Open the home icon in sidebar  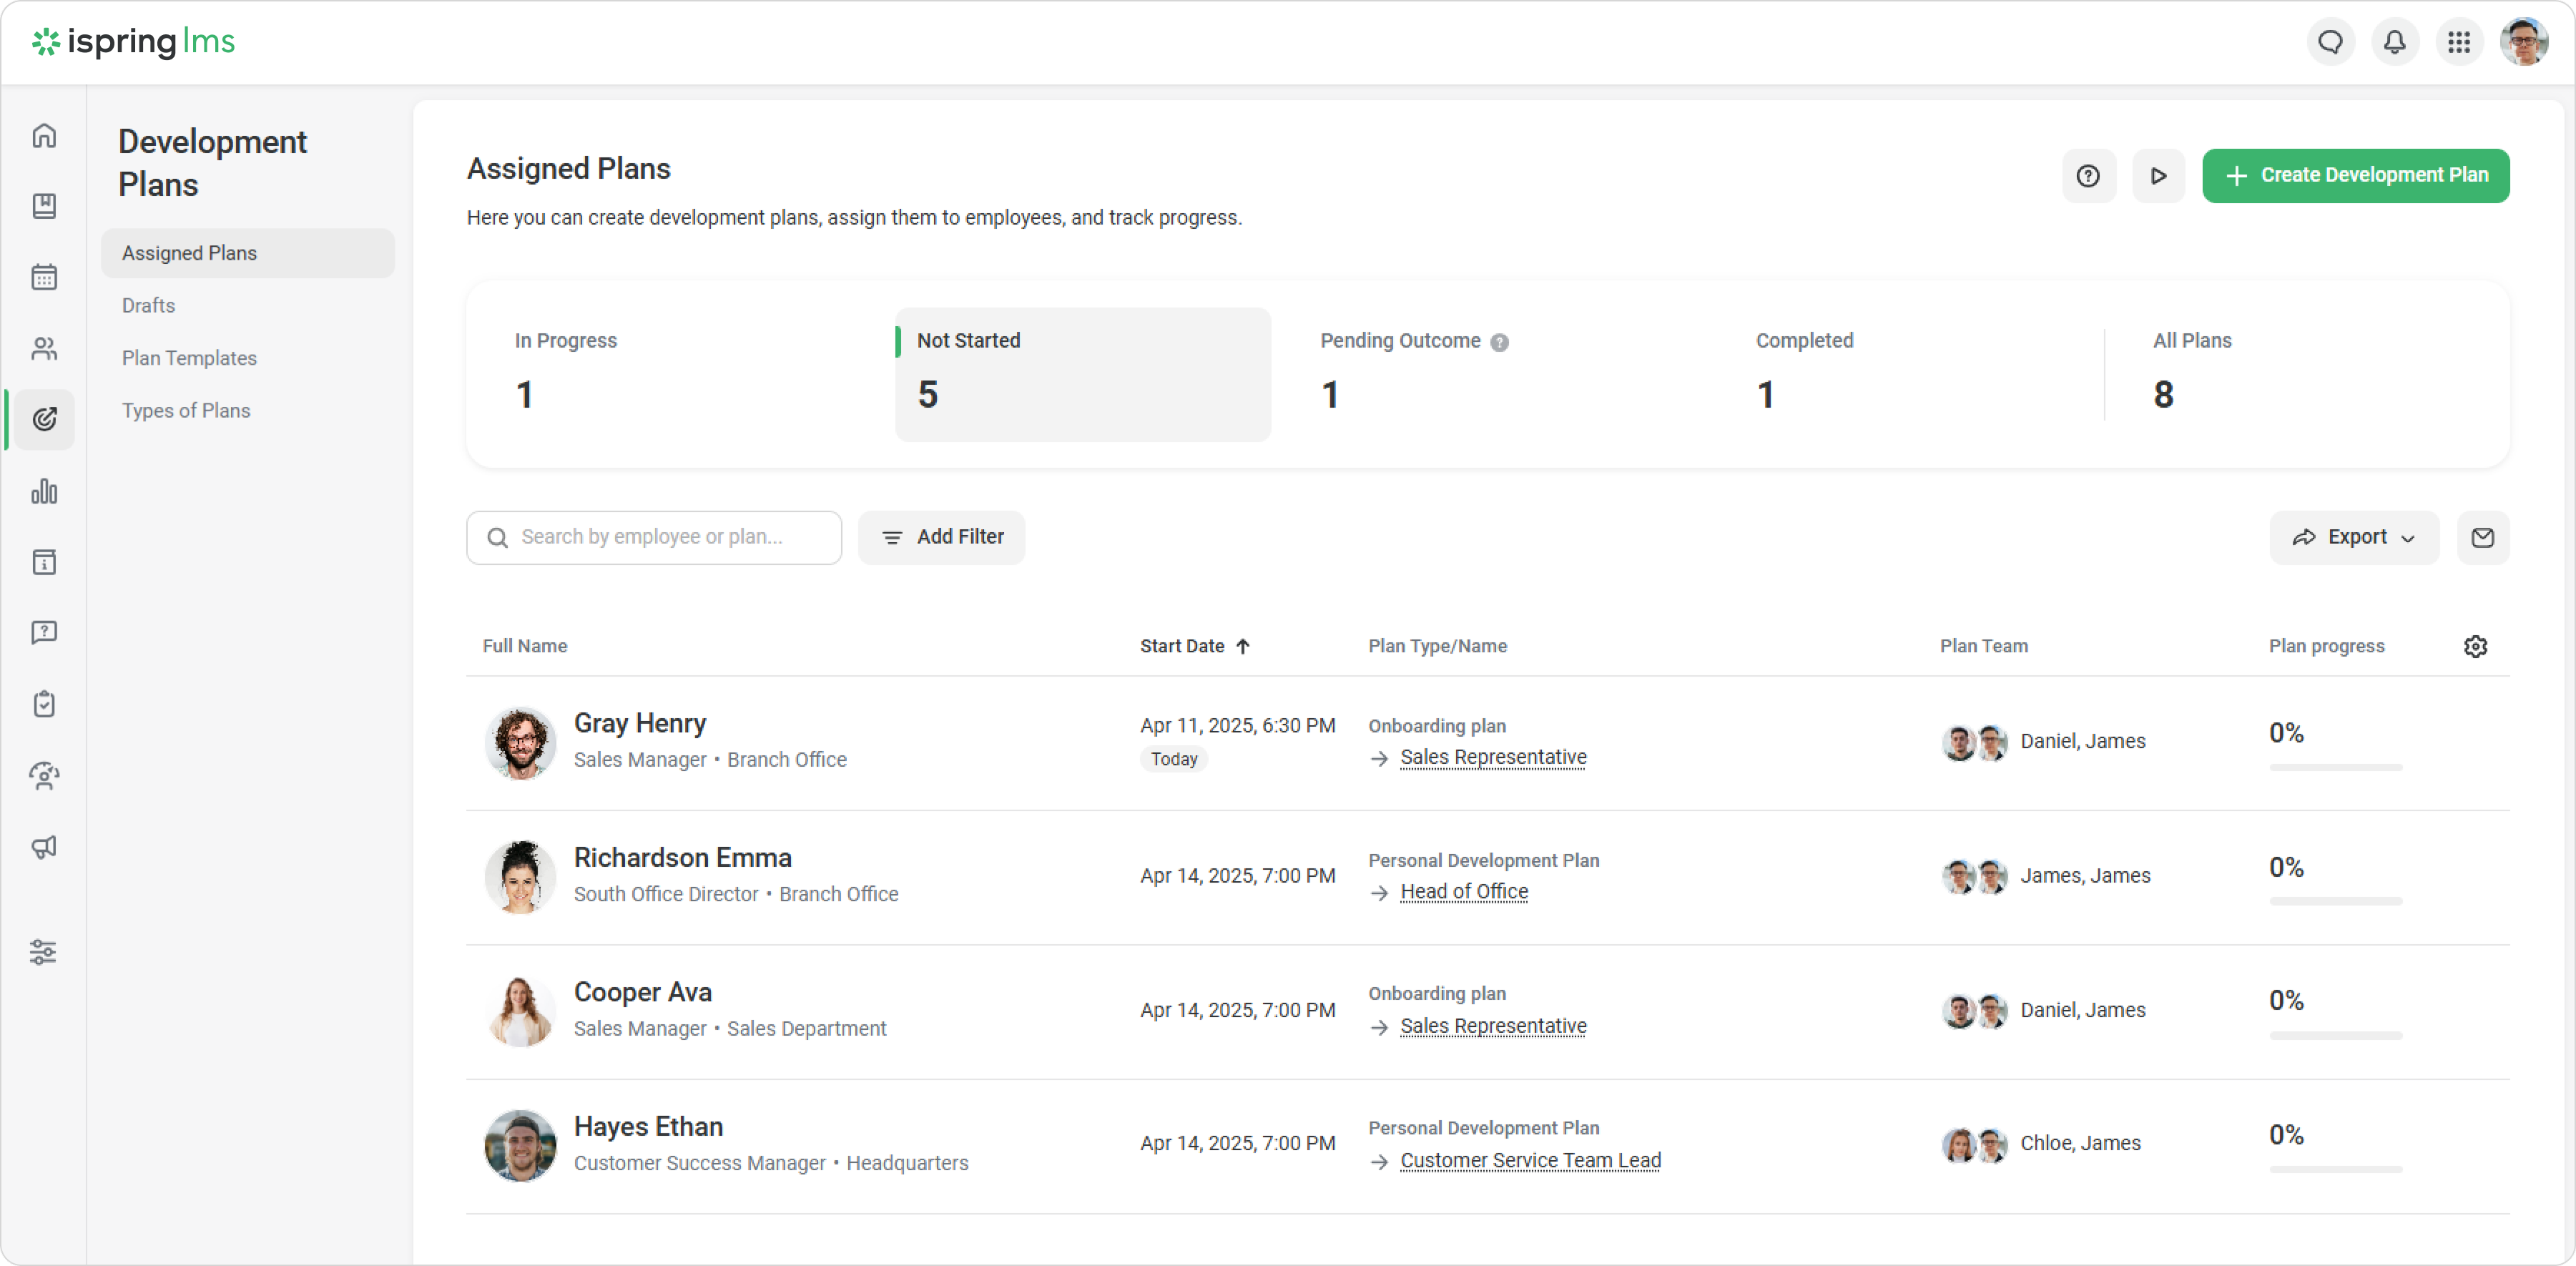pos(44,136)
